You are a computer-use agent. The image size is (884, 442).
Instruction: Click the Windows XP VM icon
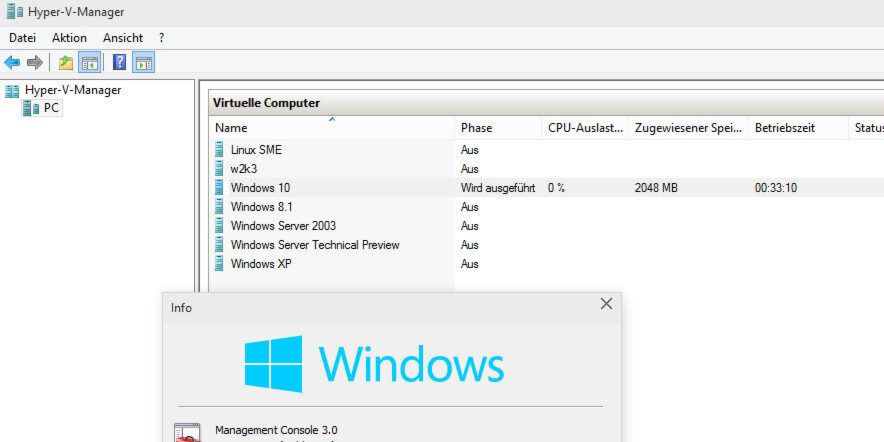[219, 263]
